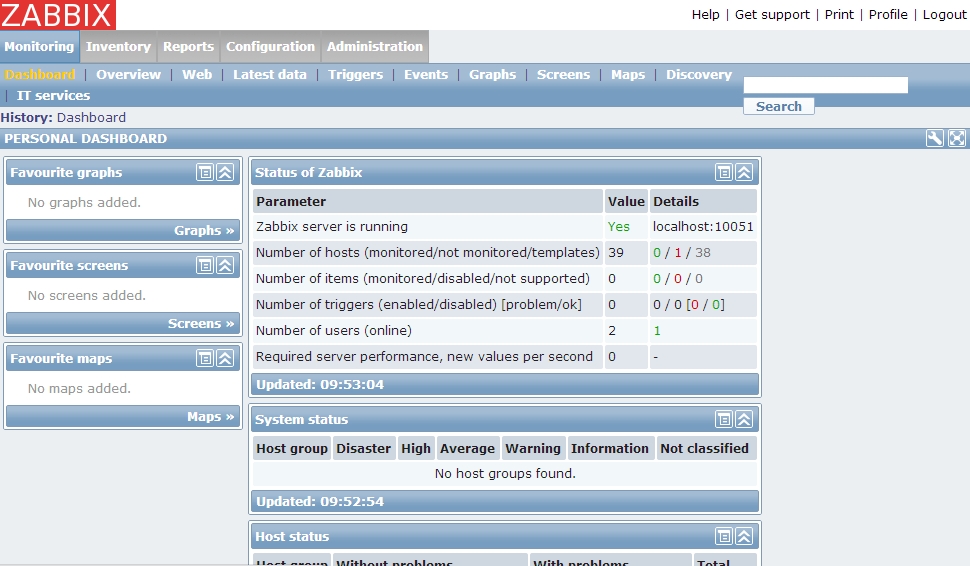Open dashboard configuration wrench icon

(x=935, y=138)
